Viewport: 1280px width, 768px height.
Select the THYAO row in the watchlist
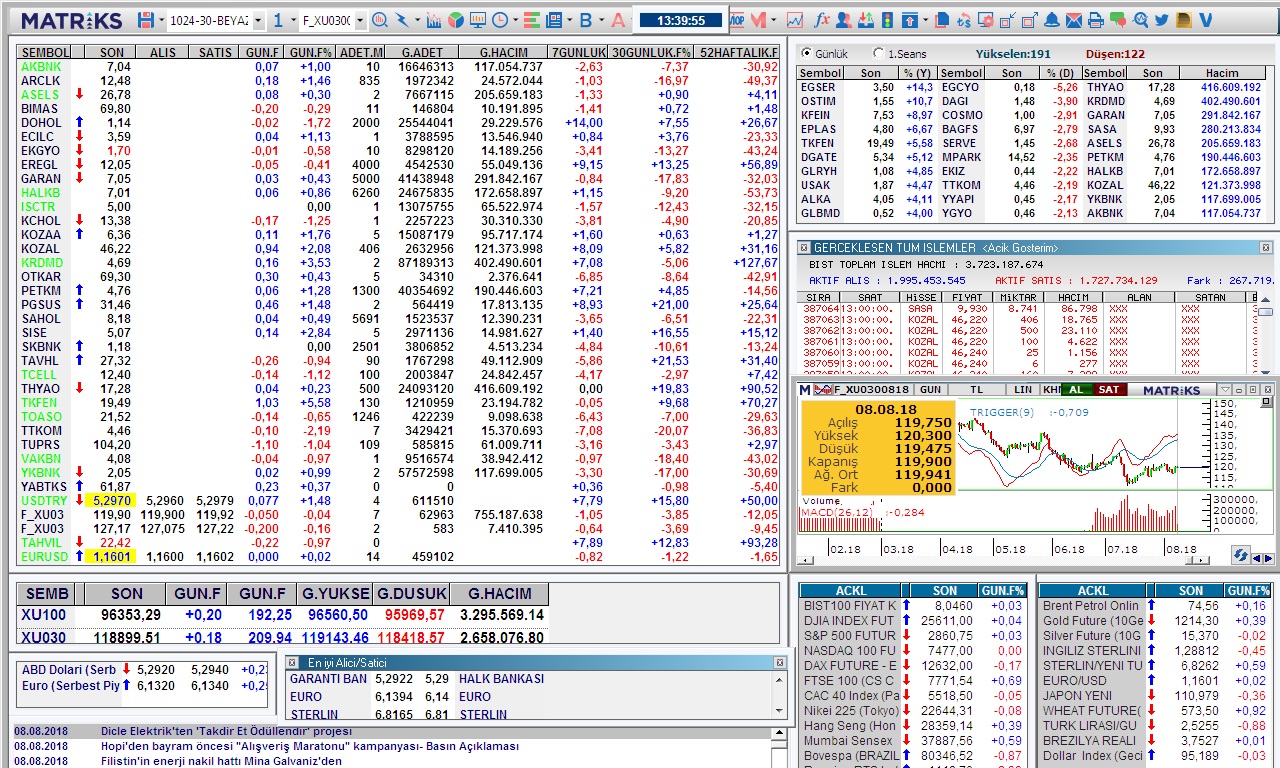(x=398, y=388)
